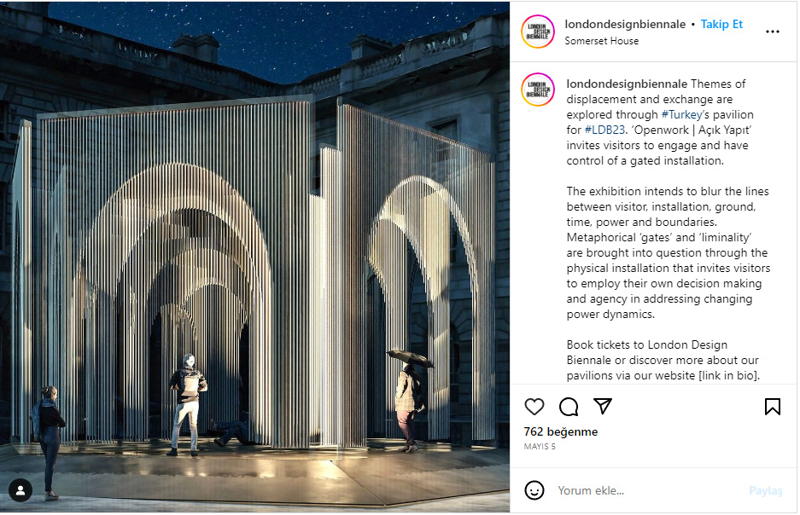The width and height of the screenshot is (800, 515).
Task: Follow account with Takip Et
Action: point(721,24)
